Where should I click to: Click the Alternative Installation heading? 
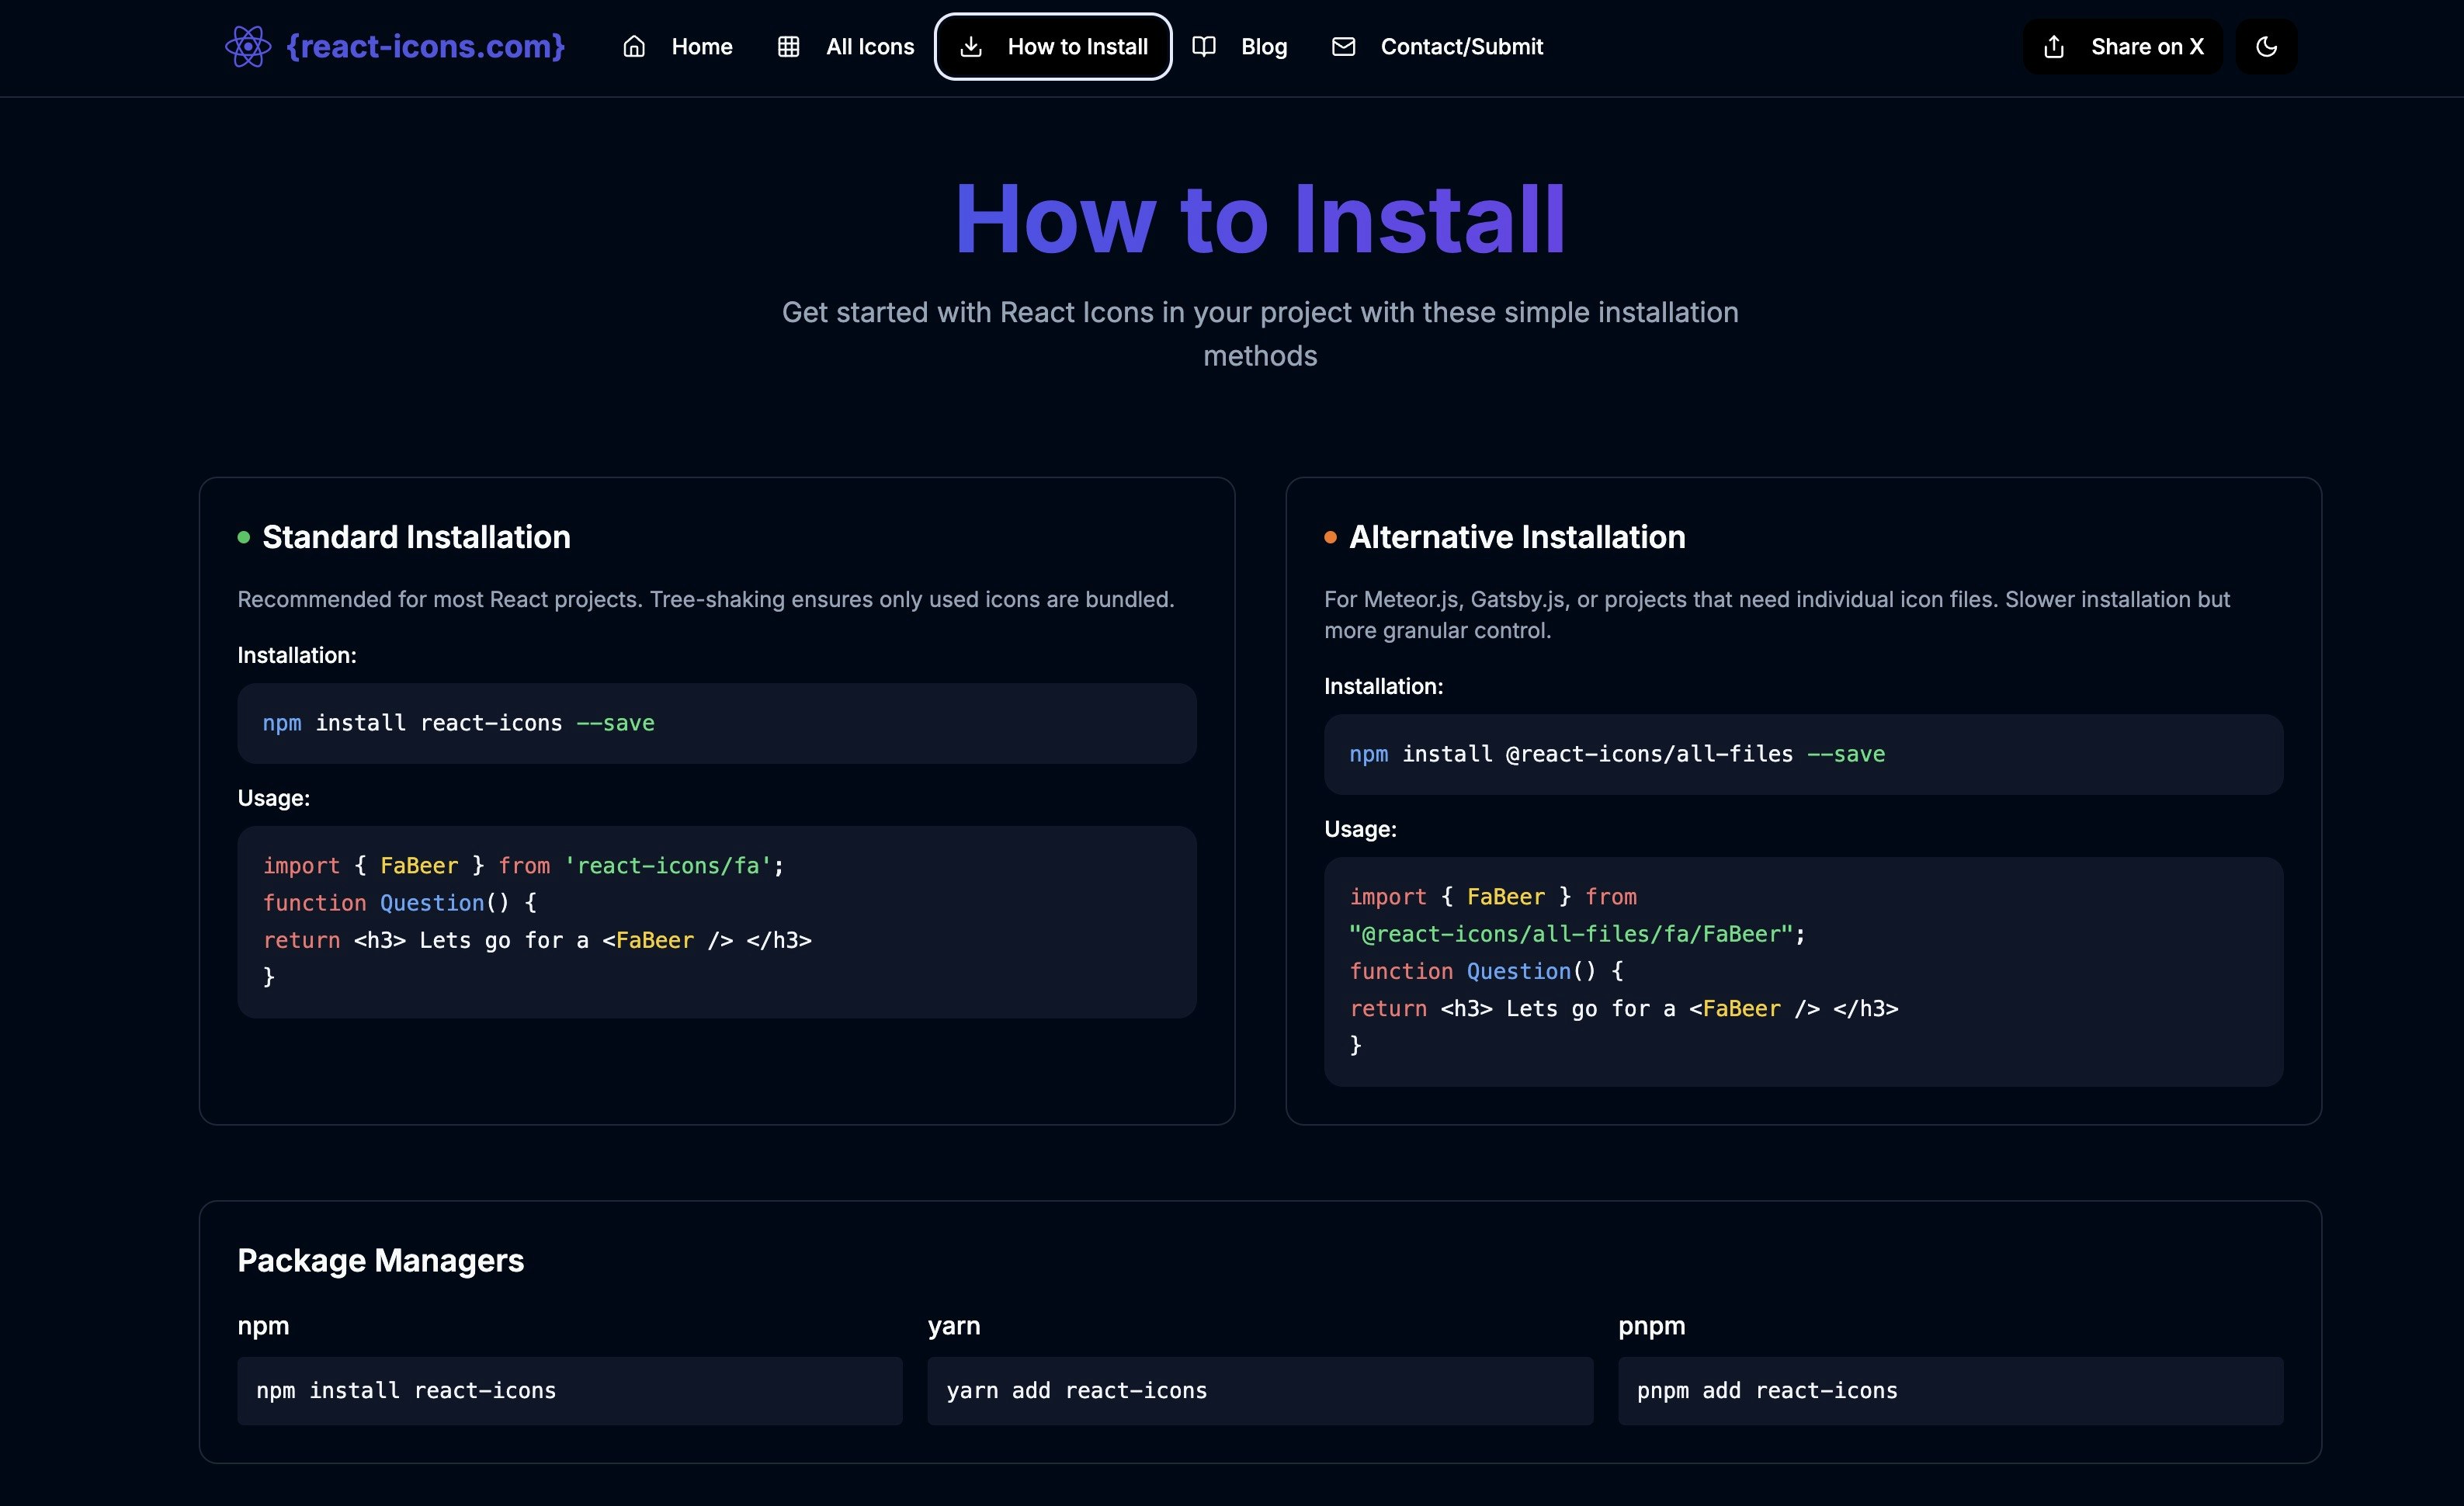point(1517,537)
